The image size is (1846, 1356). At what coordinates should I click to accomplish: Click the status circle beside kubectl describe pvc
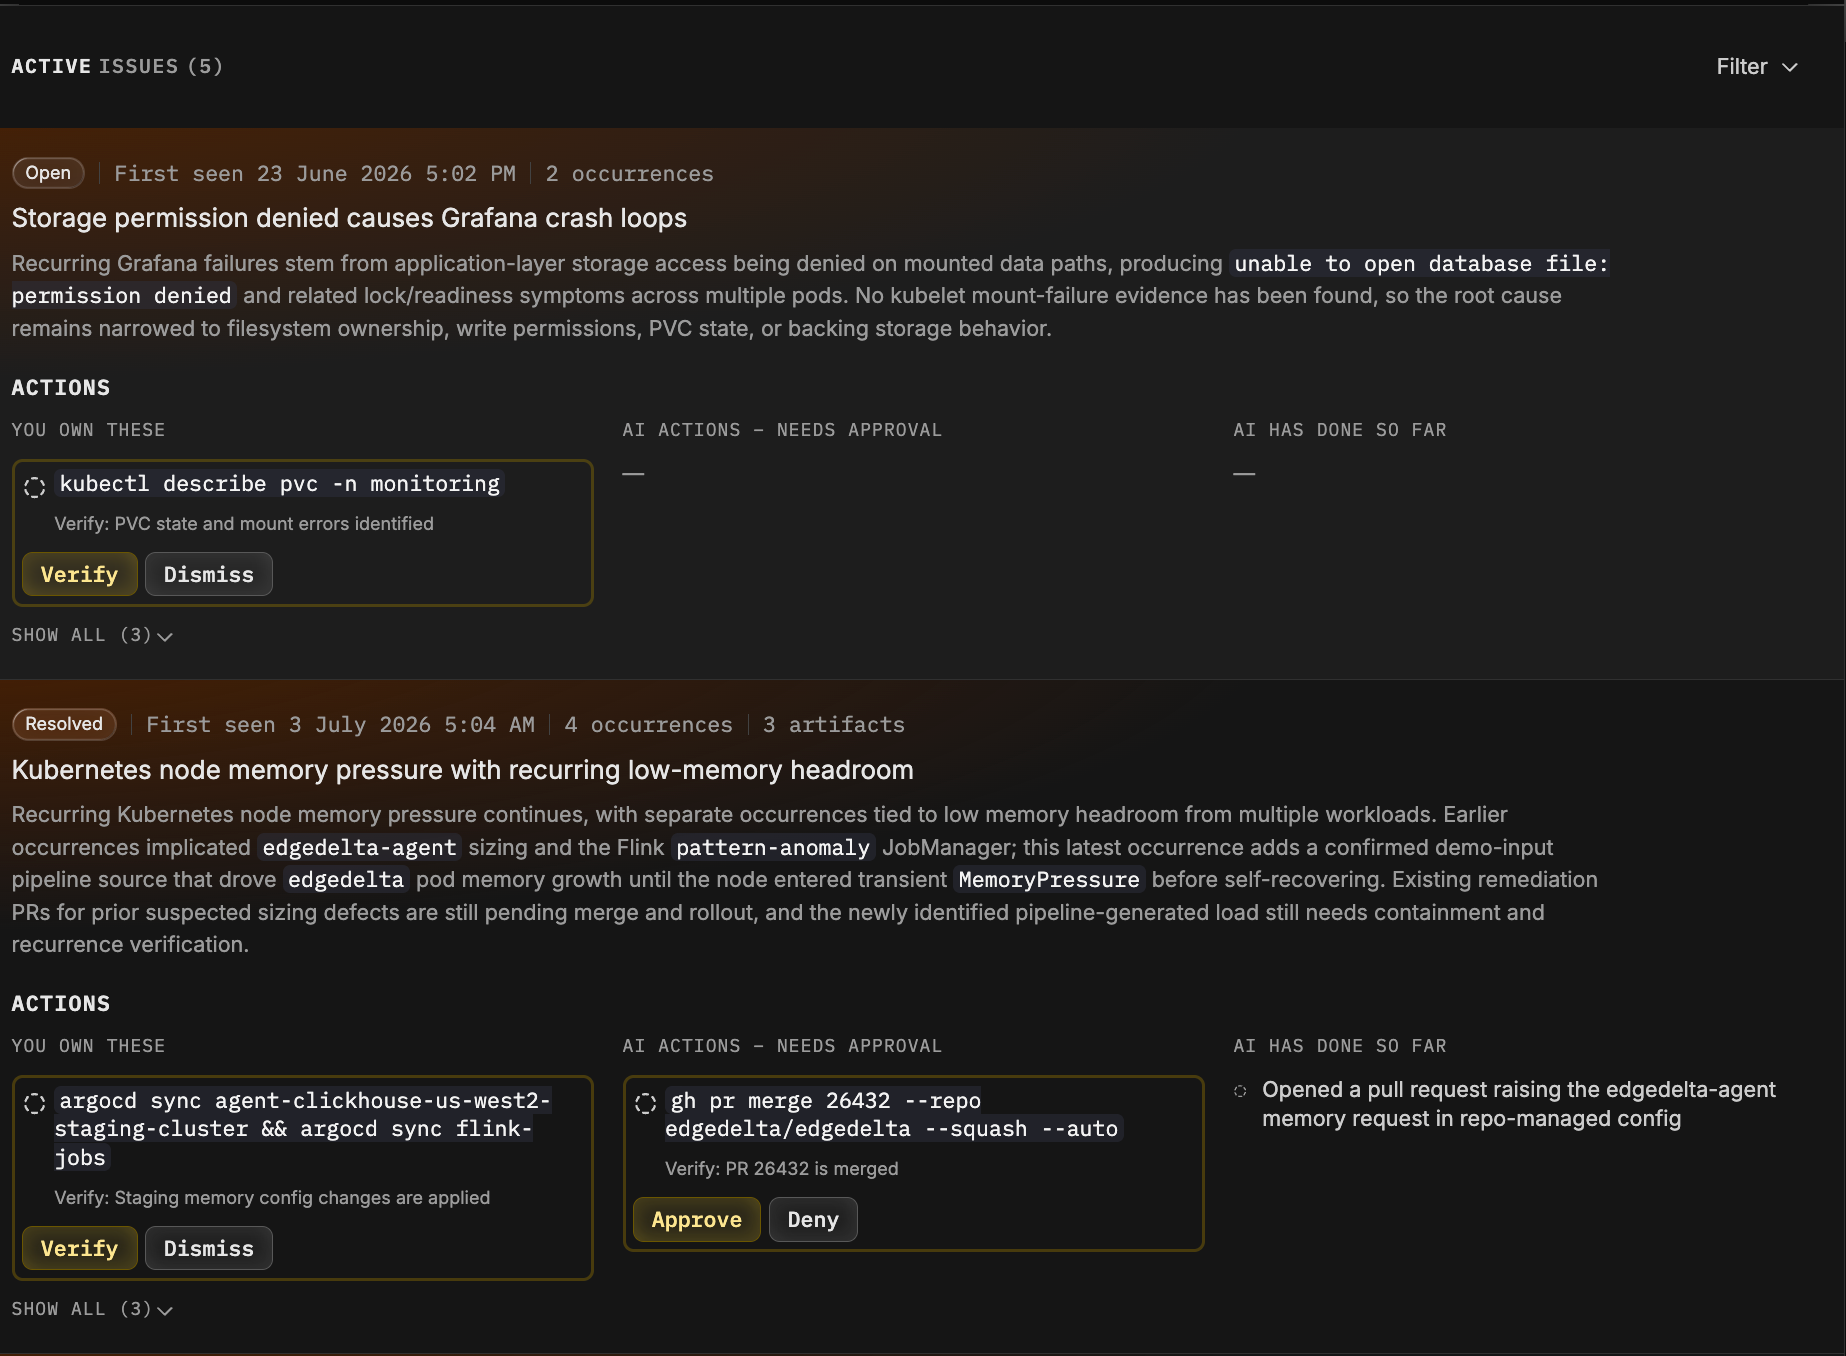pos(35,487)
